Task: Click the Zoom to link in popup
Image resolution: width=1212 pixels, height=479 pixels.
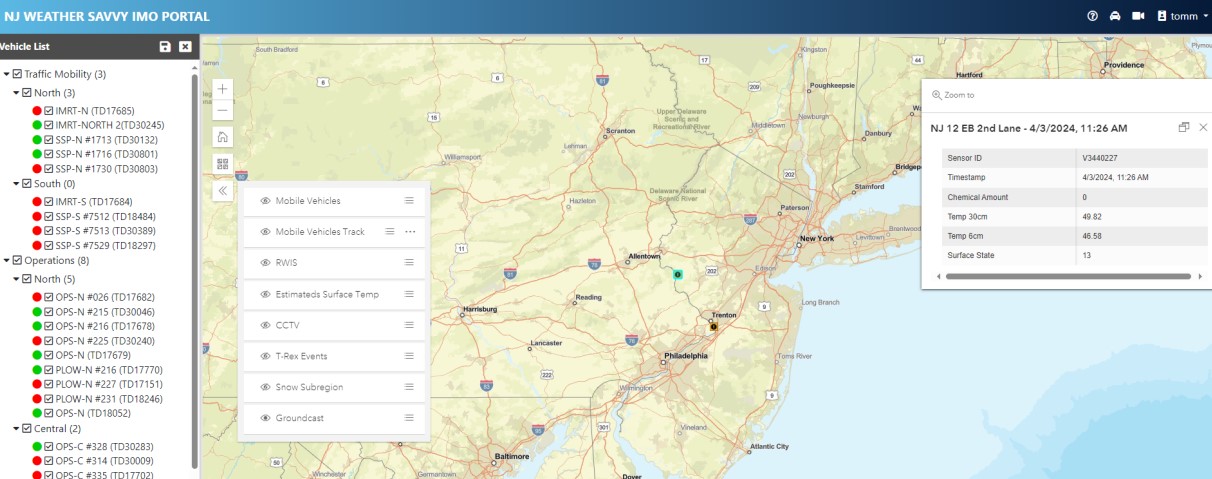Action: click(953, 95)
